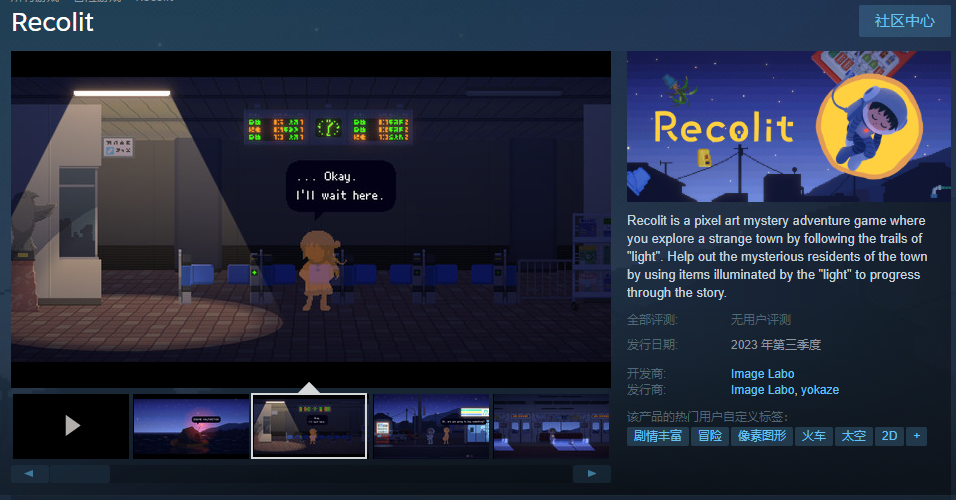Viewport: 956px width, 500px height.
Task: Click the left scroll arrow under thumbnails
Action: point(30,473)
